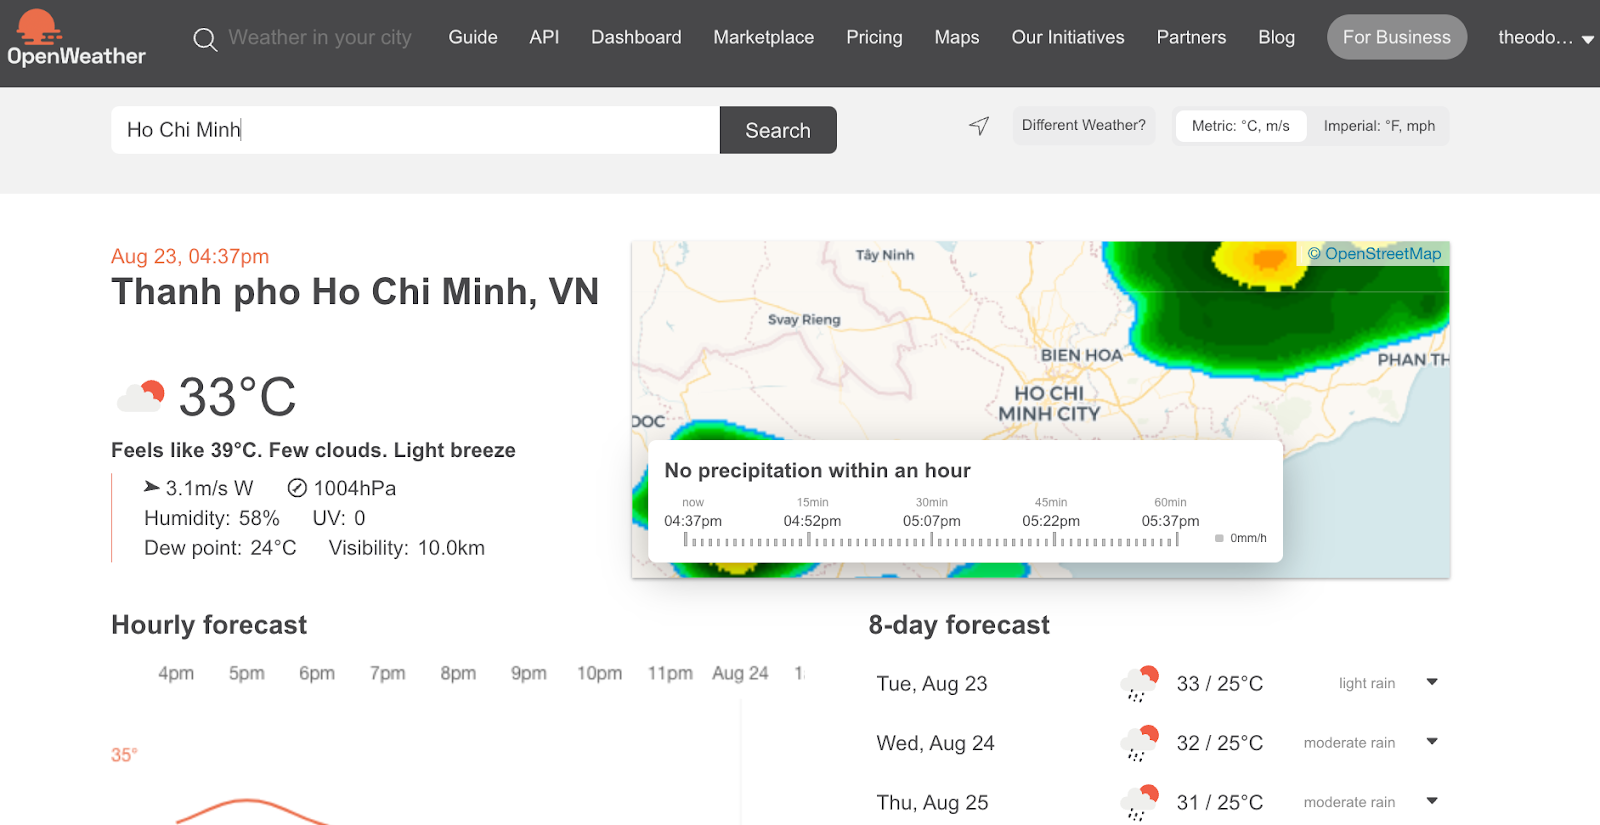Expand the Wed, Aug 24 forecast details
The image size is (1600, 825).
pyautogui.click(x=1432, y=742)
